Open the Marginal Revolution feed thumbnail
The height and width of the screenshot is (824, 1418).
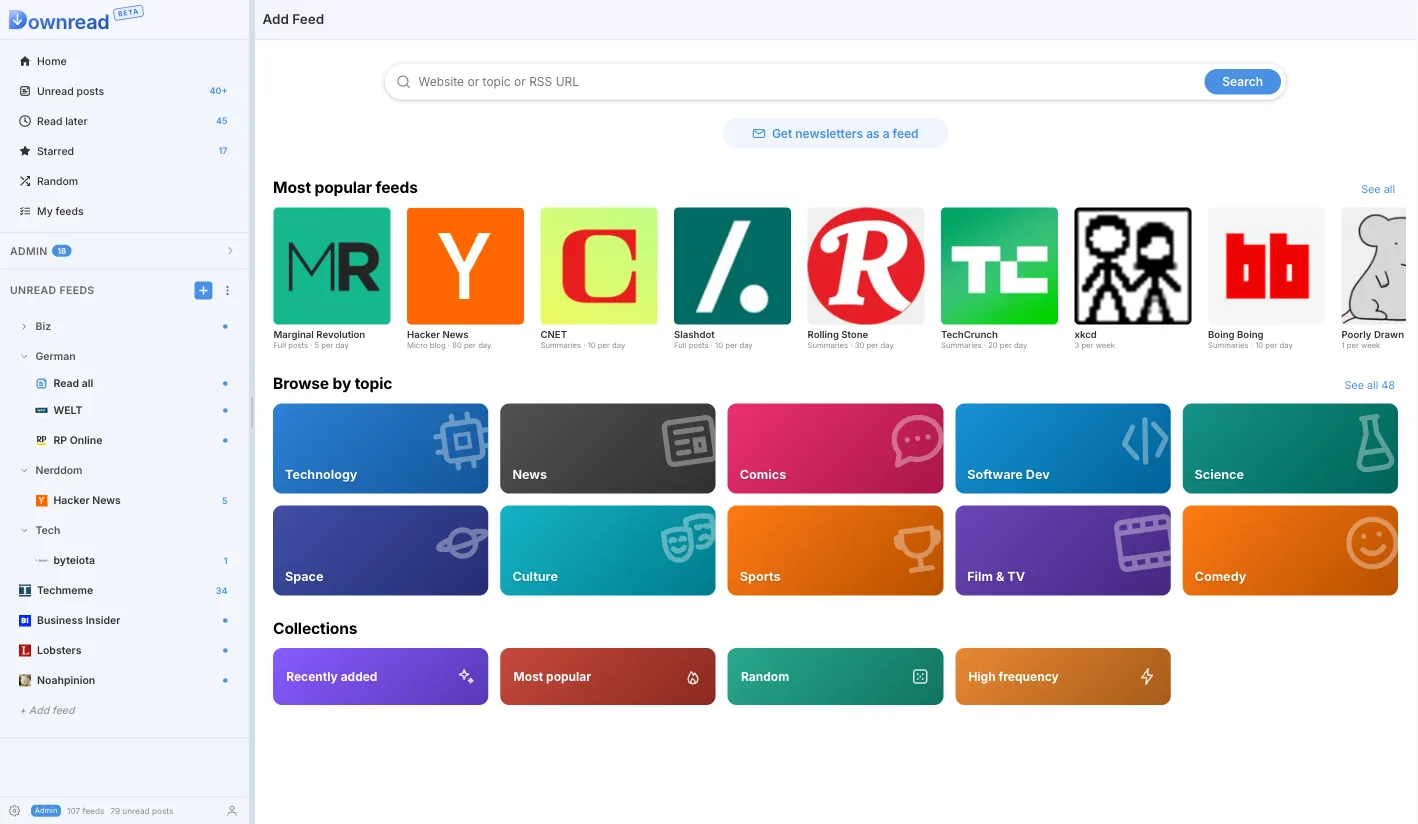(x=332, y=266)
